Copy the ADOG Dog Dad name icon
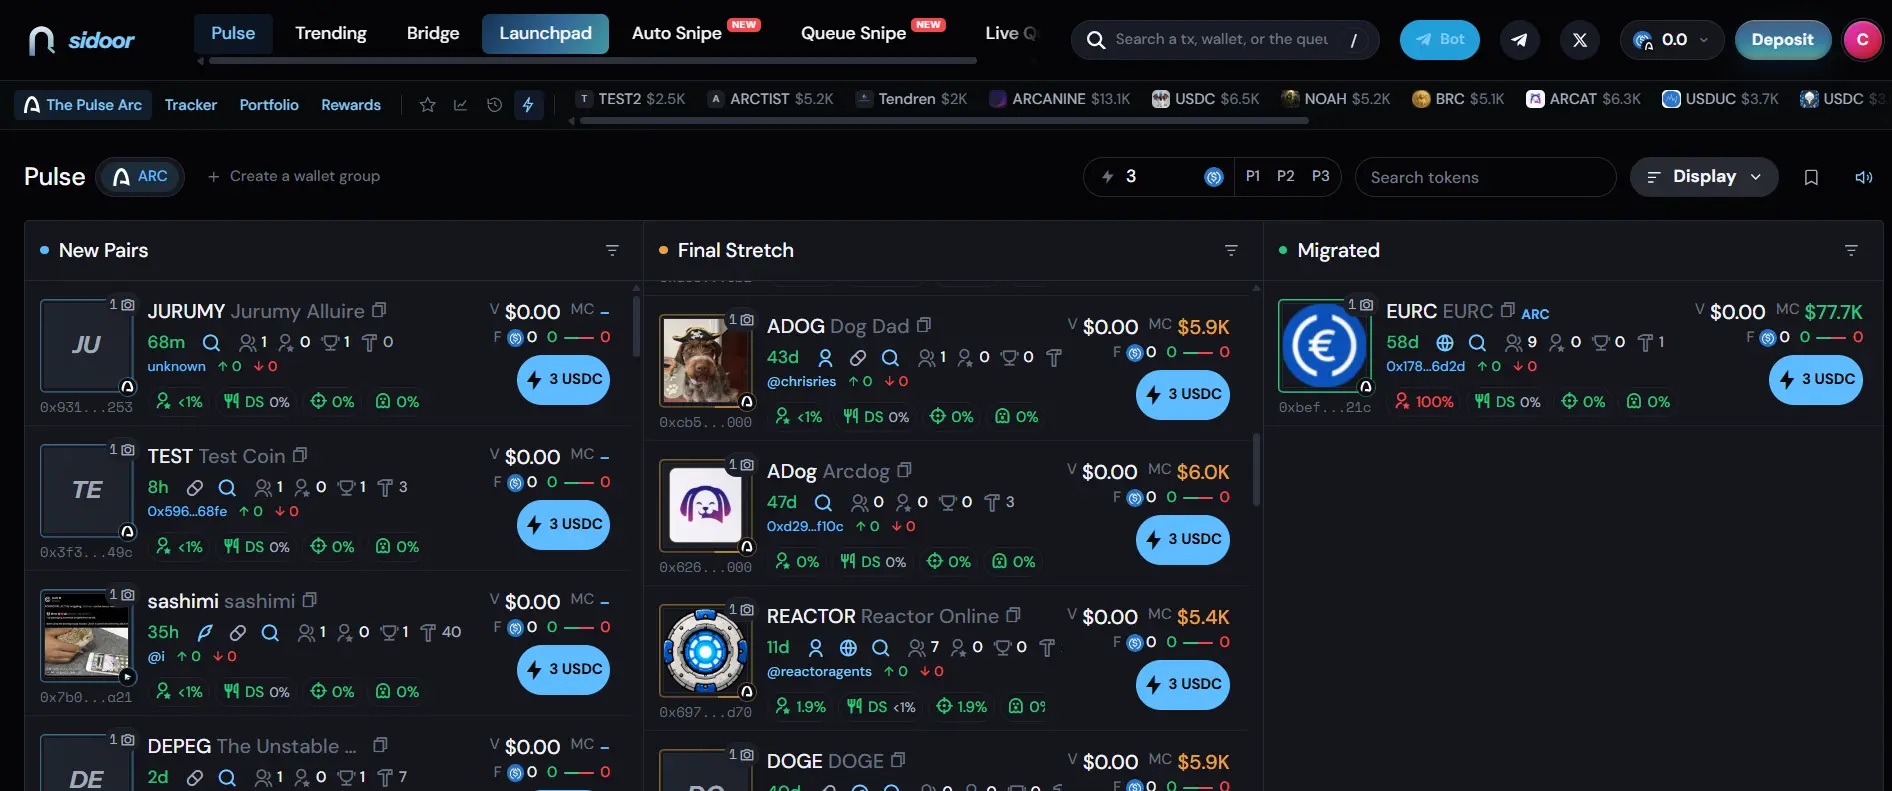 [924, 325]
